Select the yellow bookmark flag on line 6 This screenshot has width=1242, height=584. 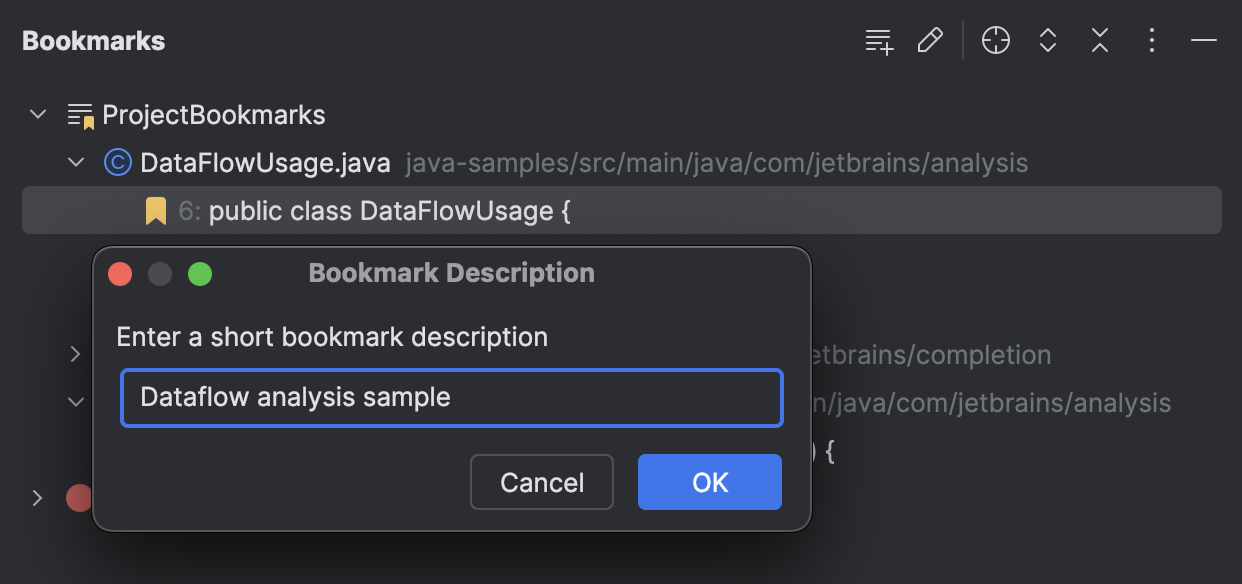155,210
